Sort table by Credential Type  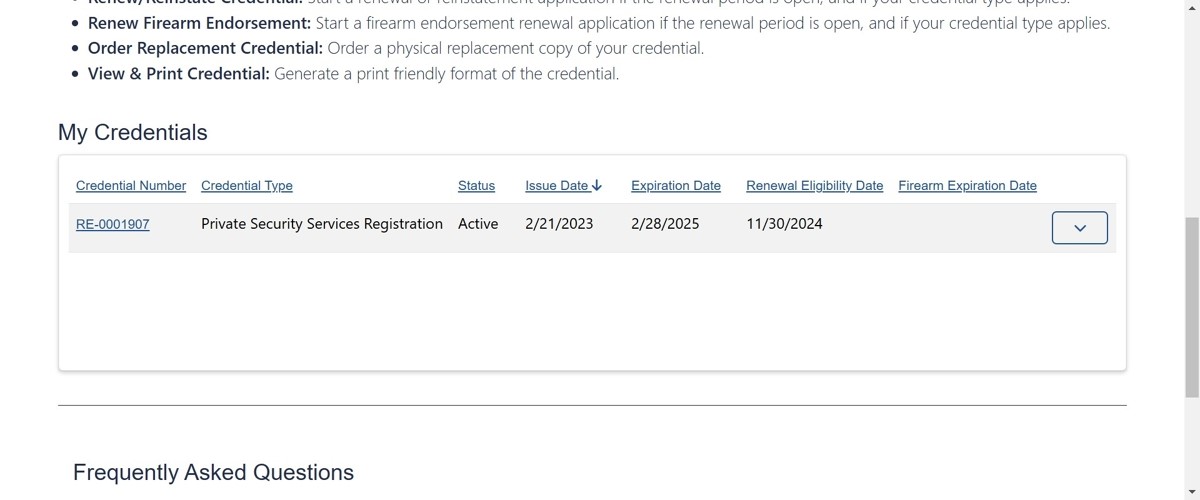[x=247, y=186]
